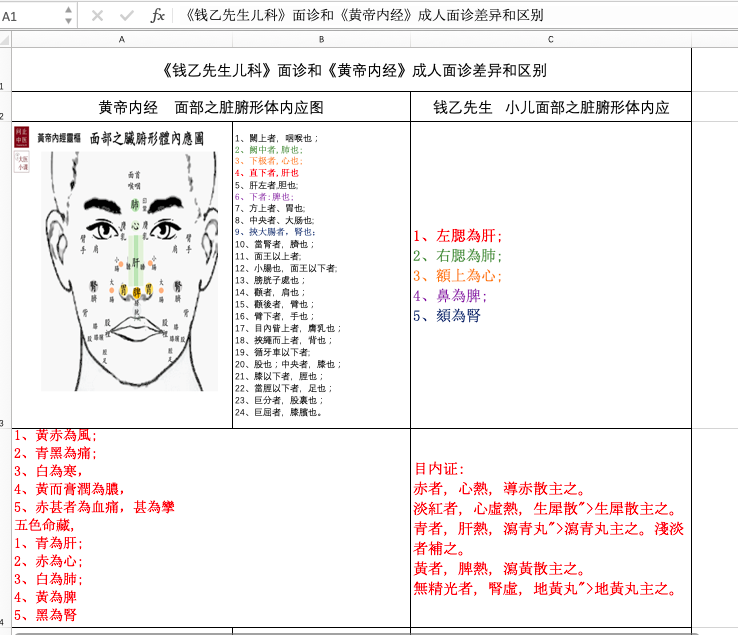Select cell 黄帝内经 面部之脏腑形体内应图
The height and width of the screenshot is (635, 738).
point(211,107)
